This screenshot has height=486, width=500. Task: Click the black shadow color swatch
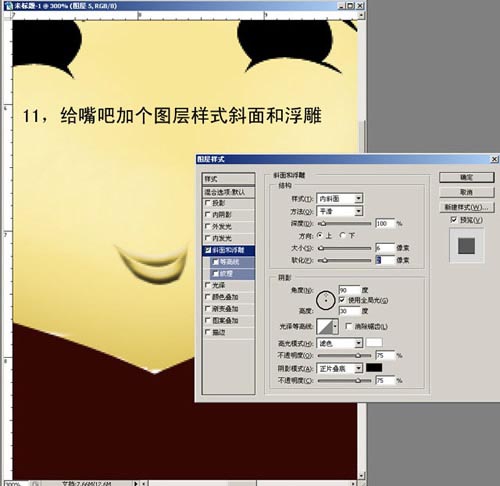pos(374,368)
